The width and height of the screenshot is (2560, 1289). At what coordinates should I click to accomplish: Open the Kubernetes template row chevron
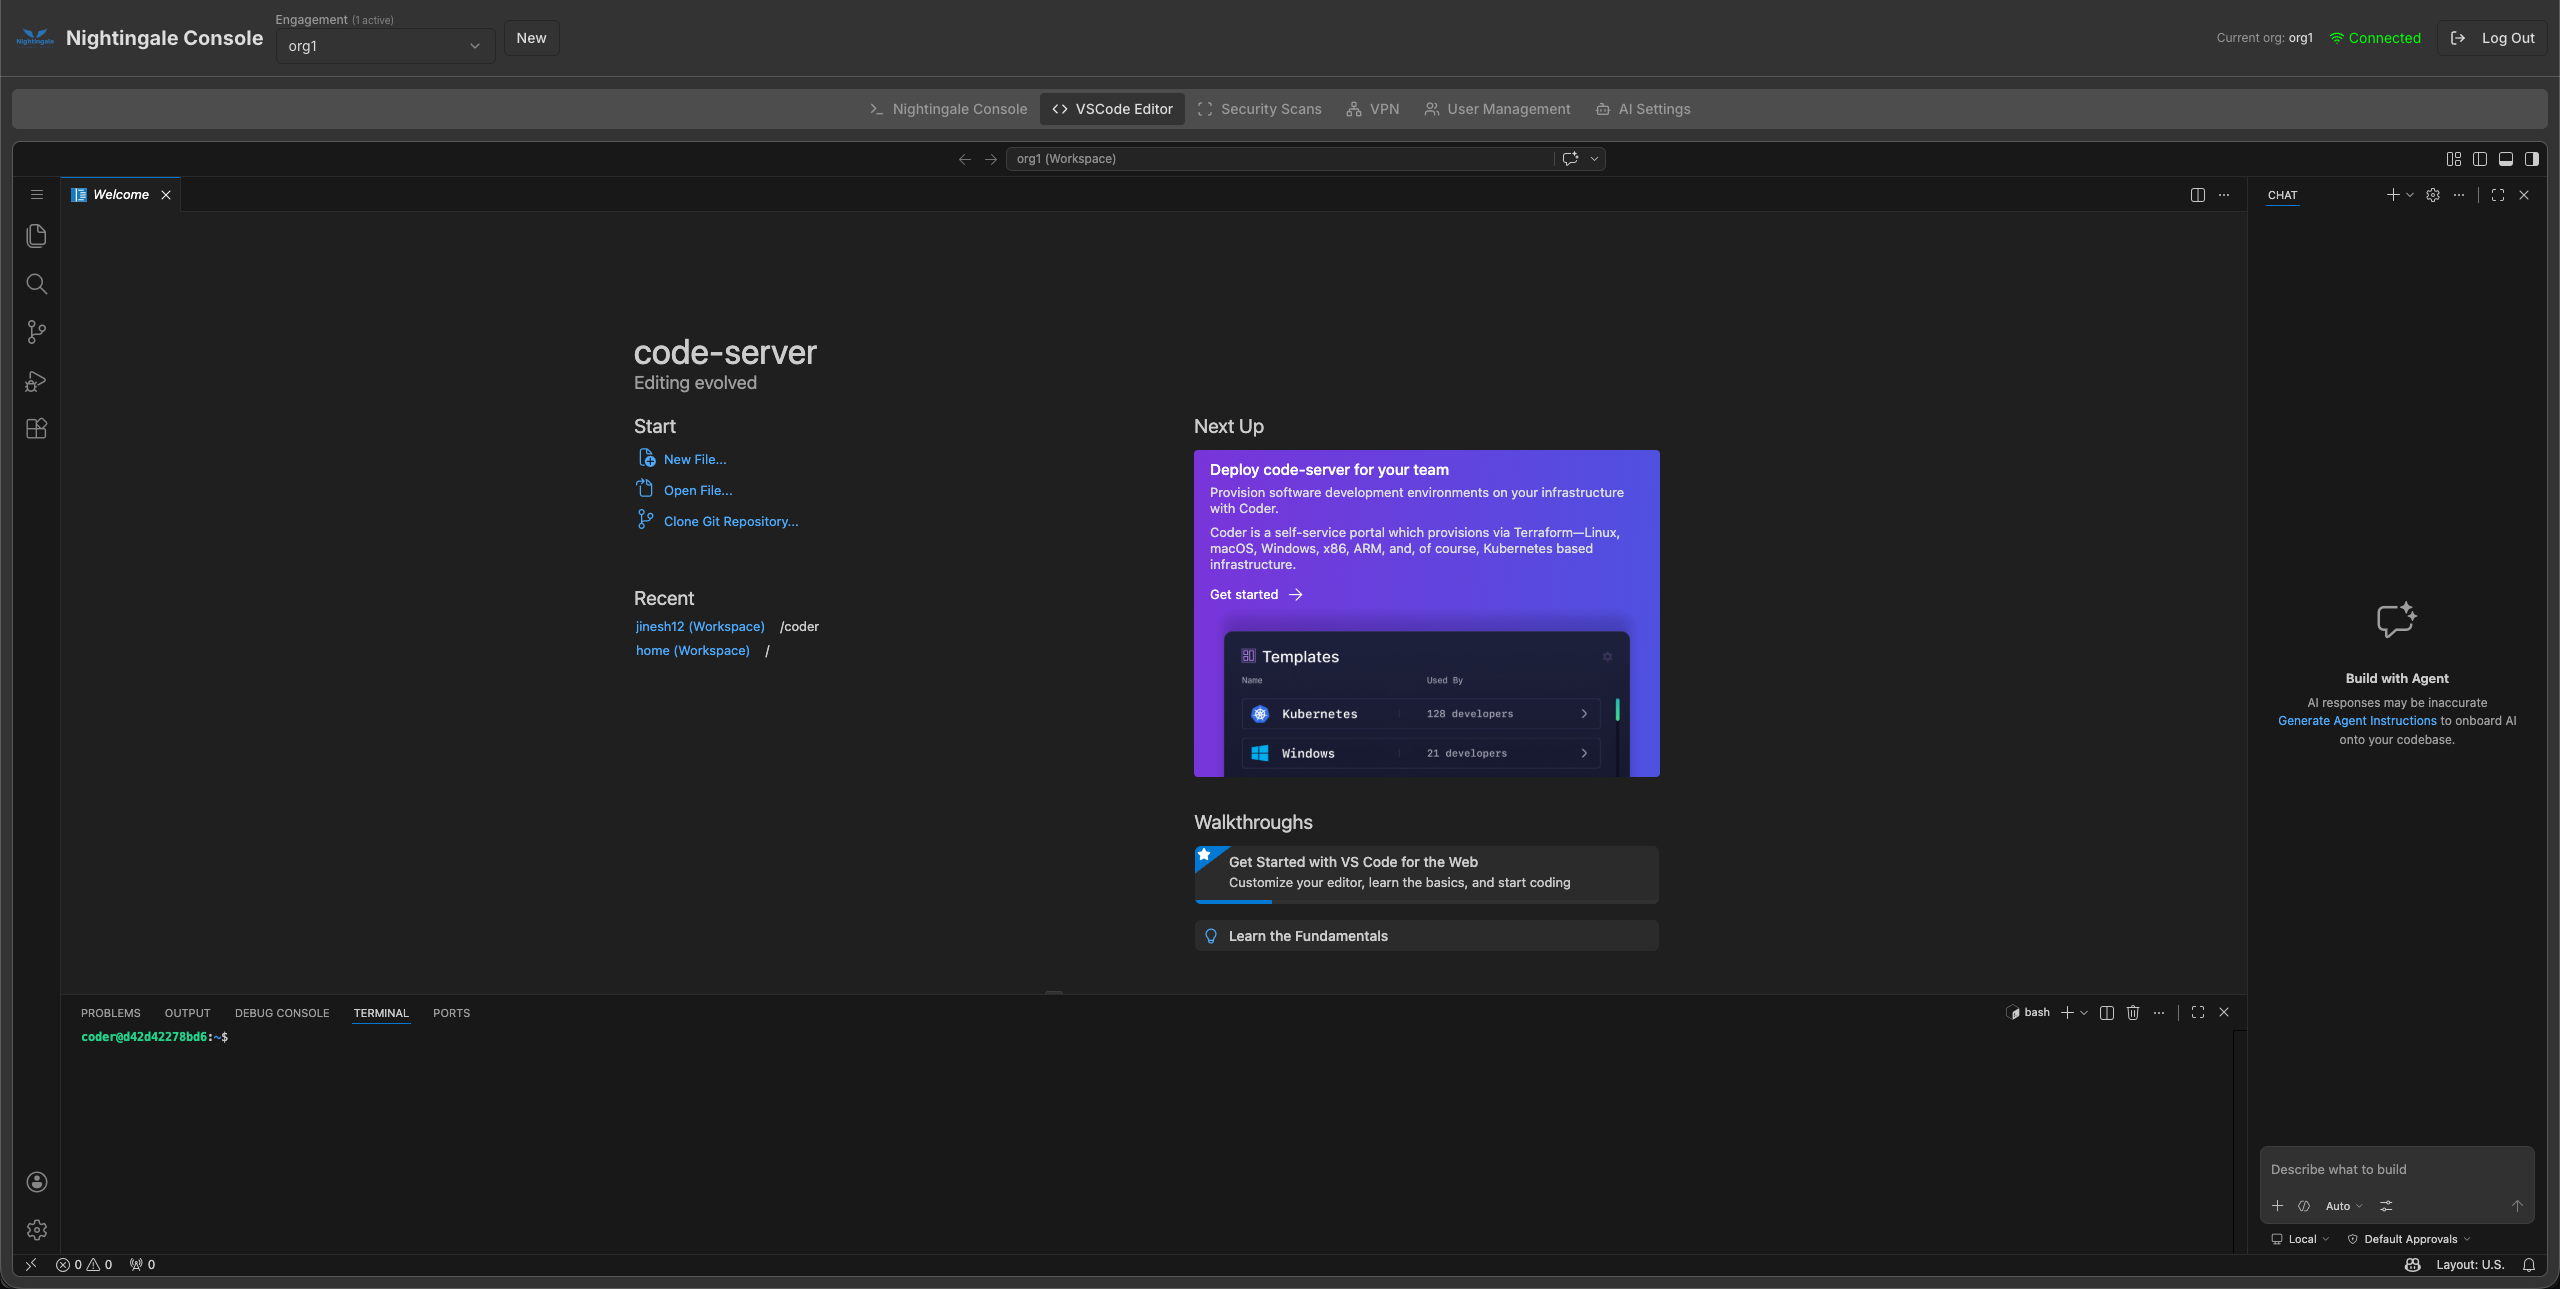(1584, 714)
